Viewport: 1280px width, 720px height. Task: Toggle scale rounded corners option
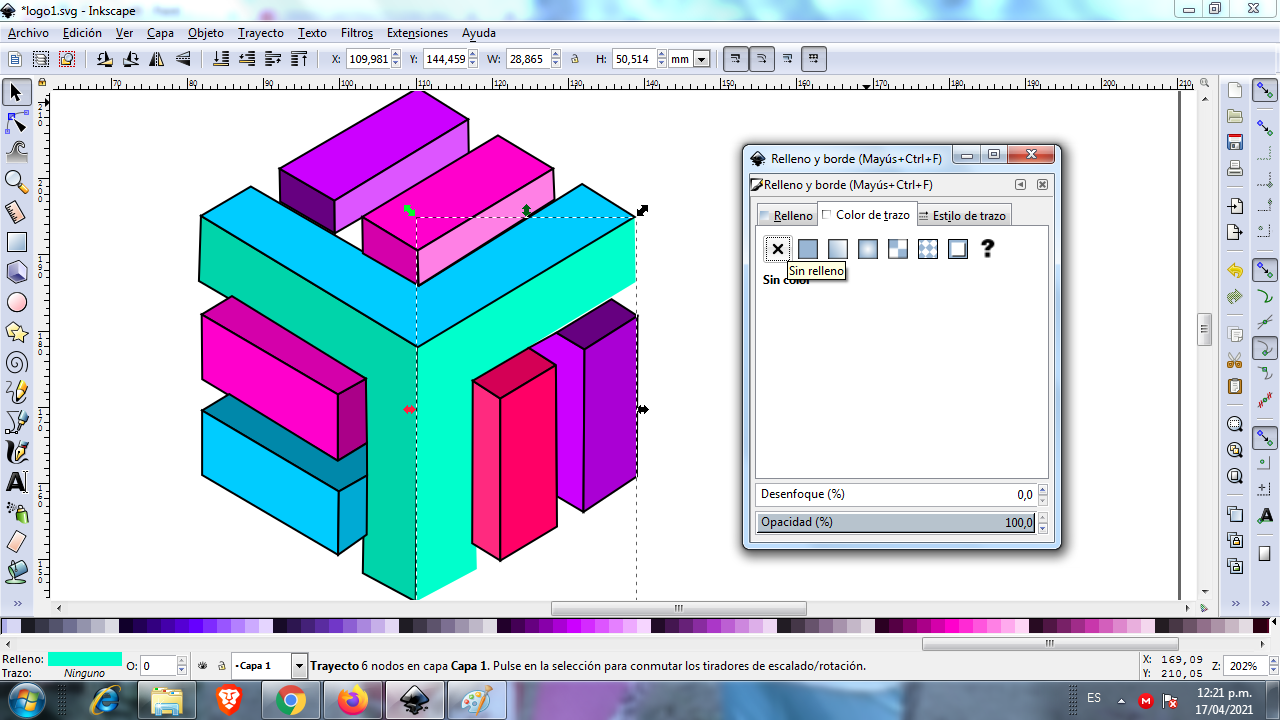tap(762, 59)
